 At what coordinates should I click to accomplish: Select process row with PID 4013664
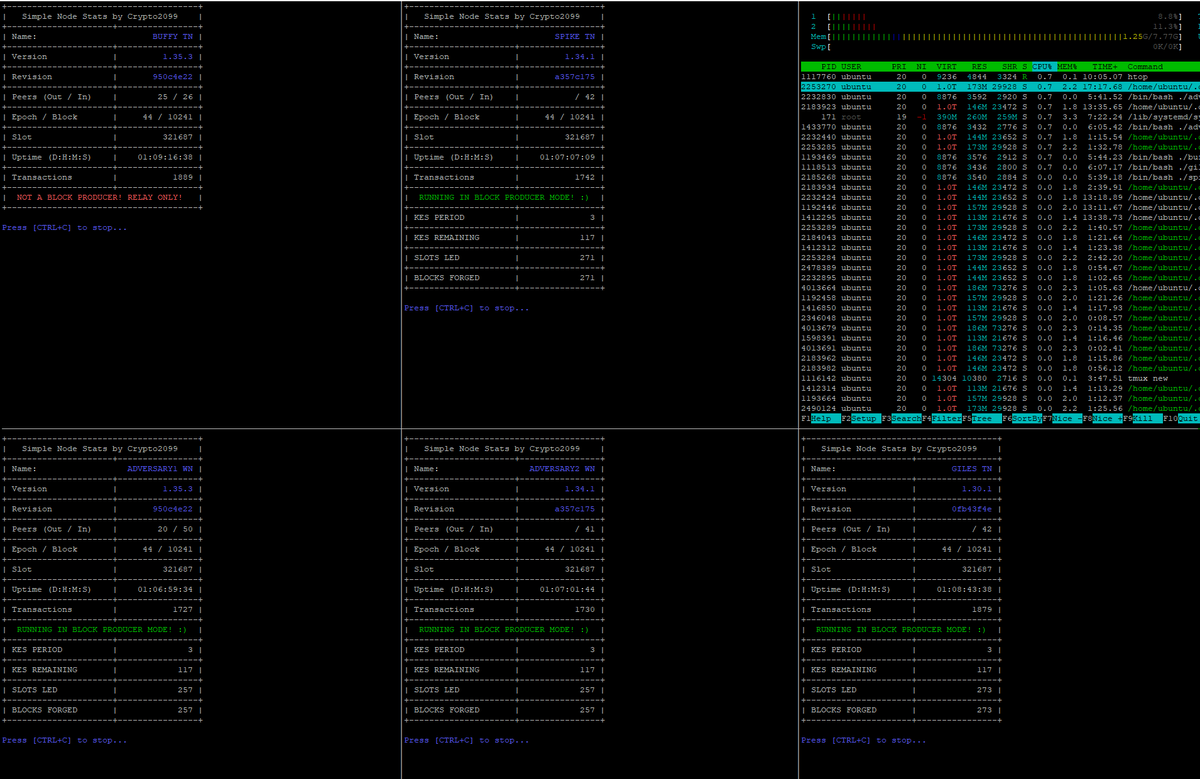1000,288
